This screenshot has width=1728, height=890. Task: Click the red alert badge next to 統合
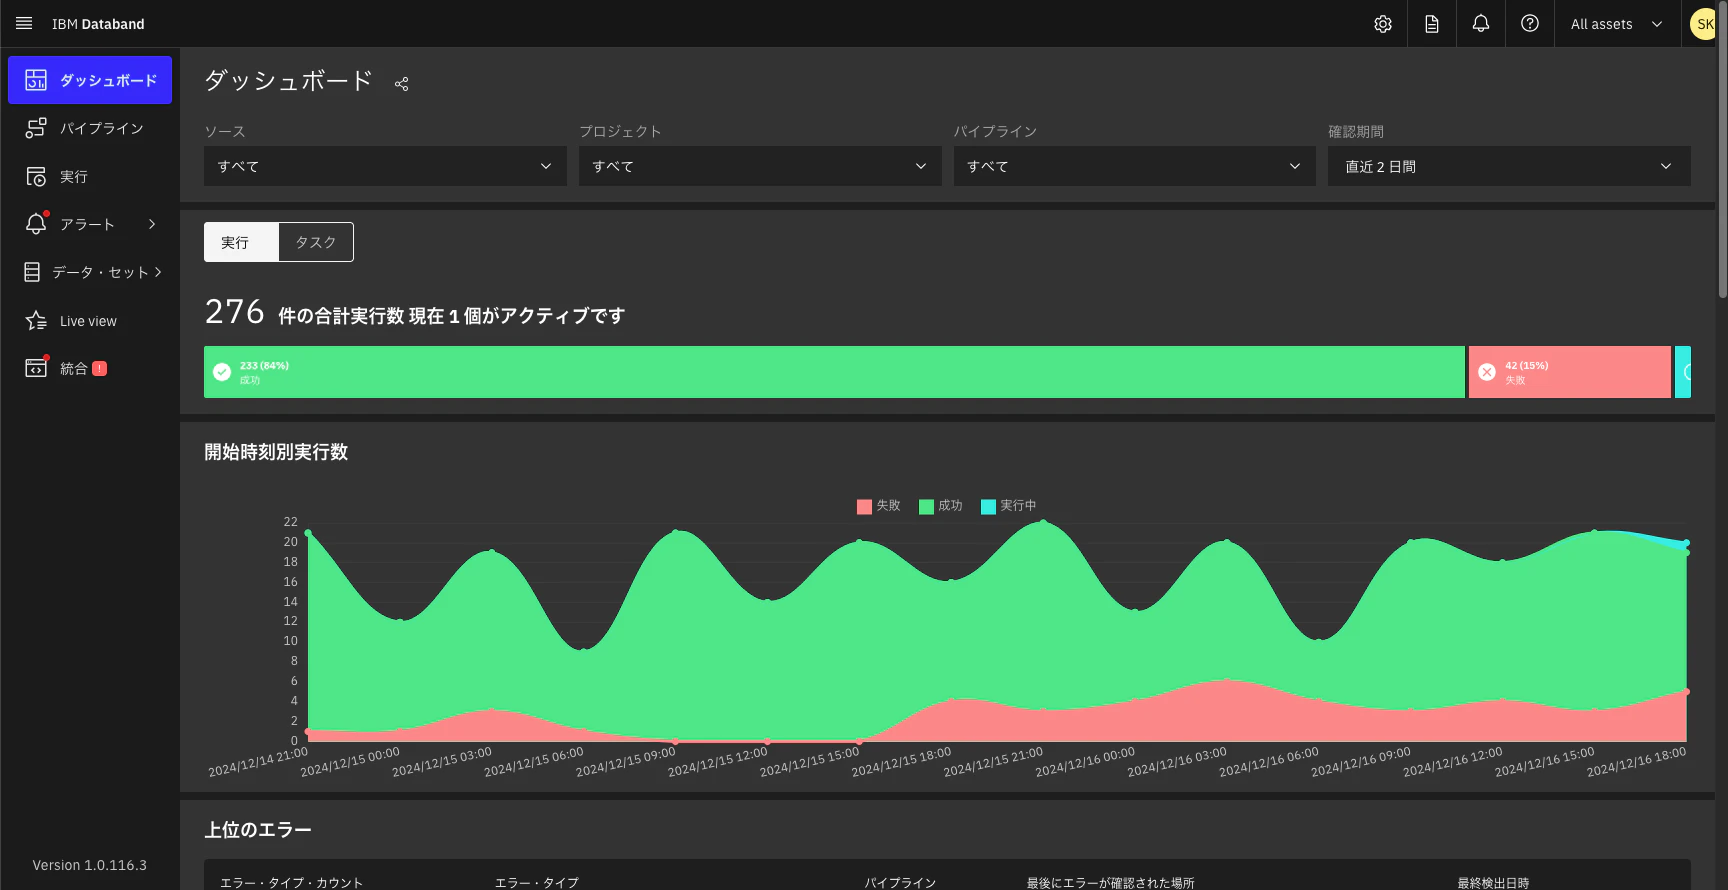tap(99, 368)
